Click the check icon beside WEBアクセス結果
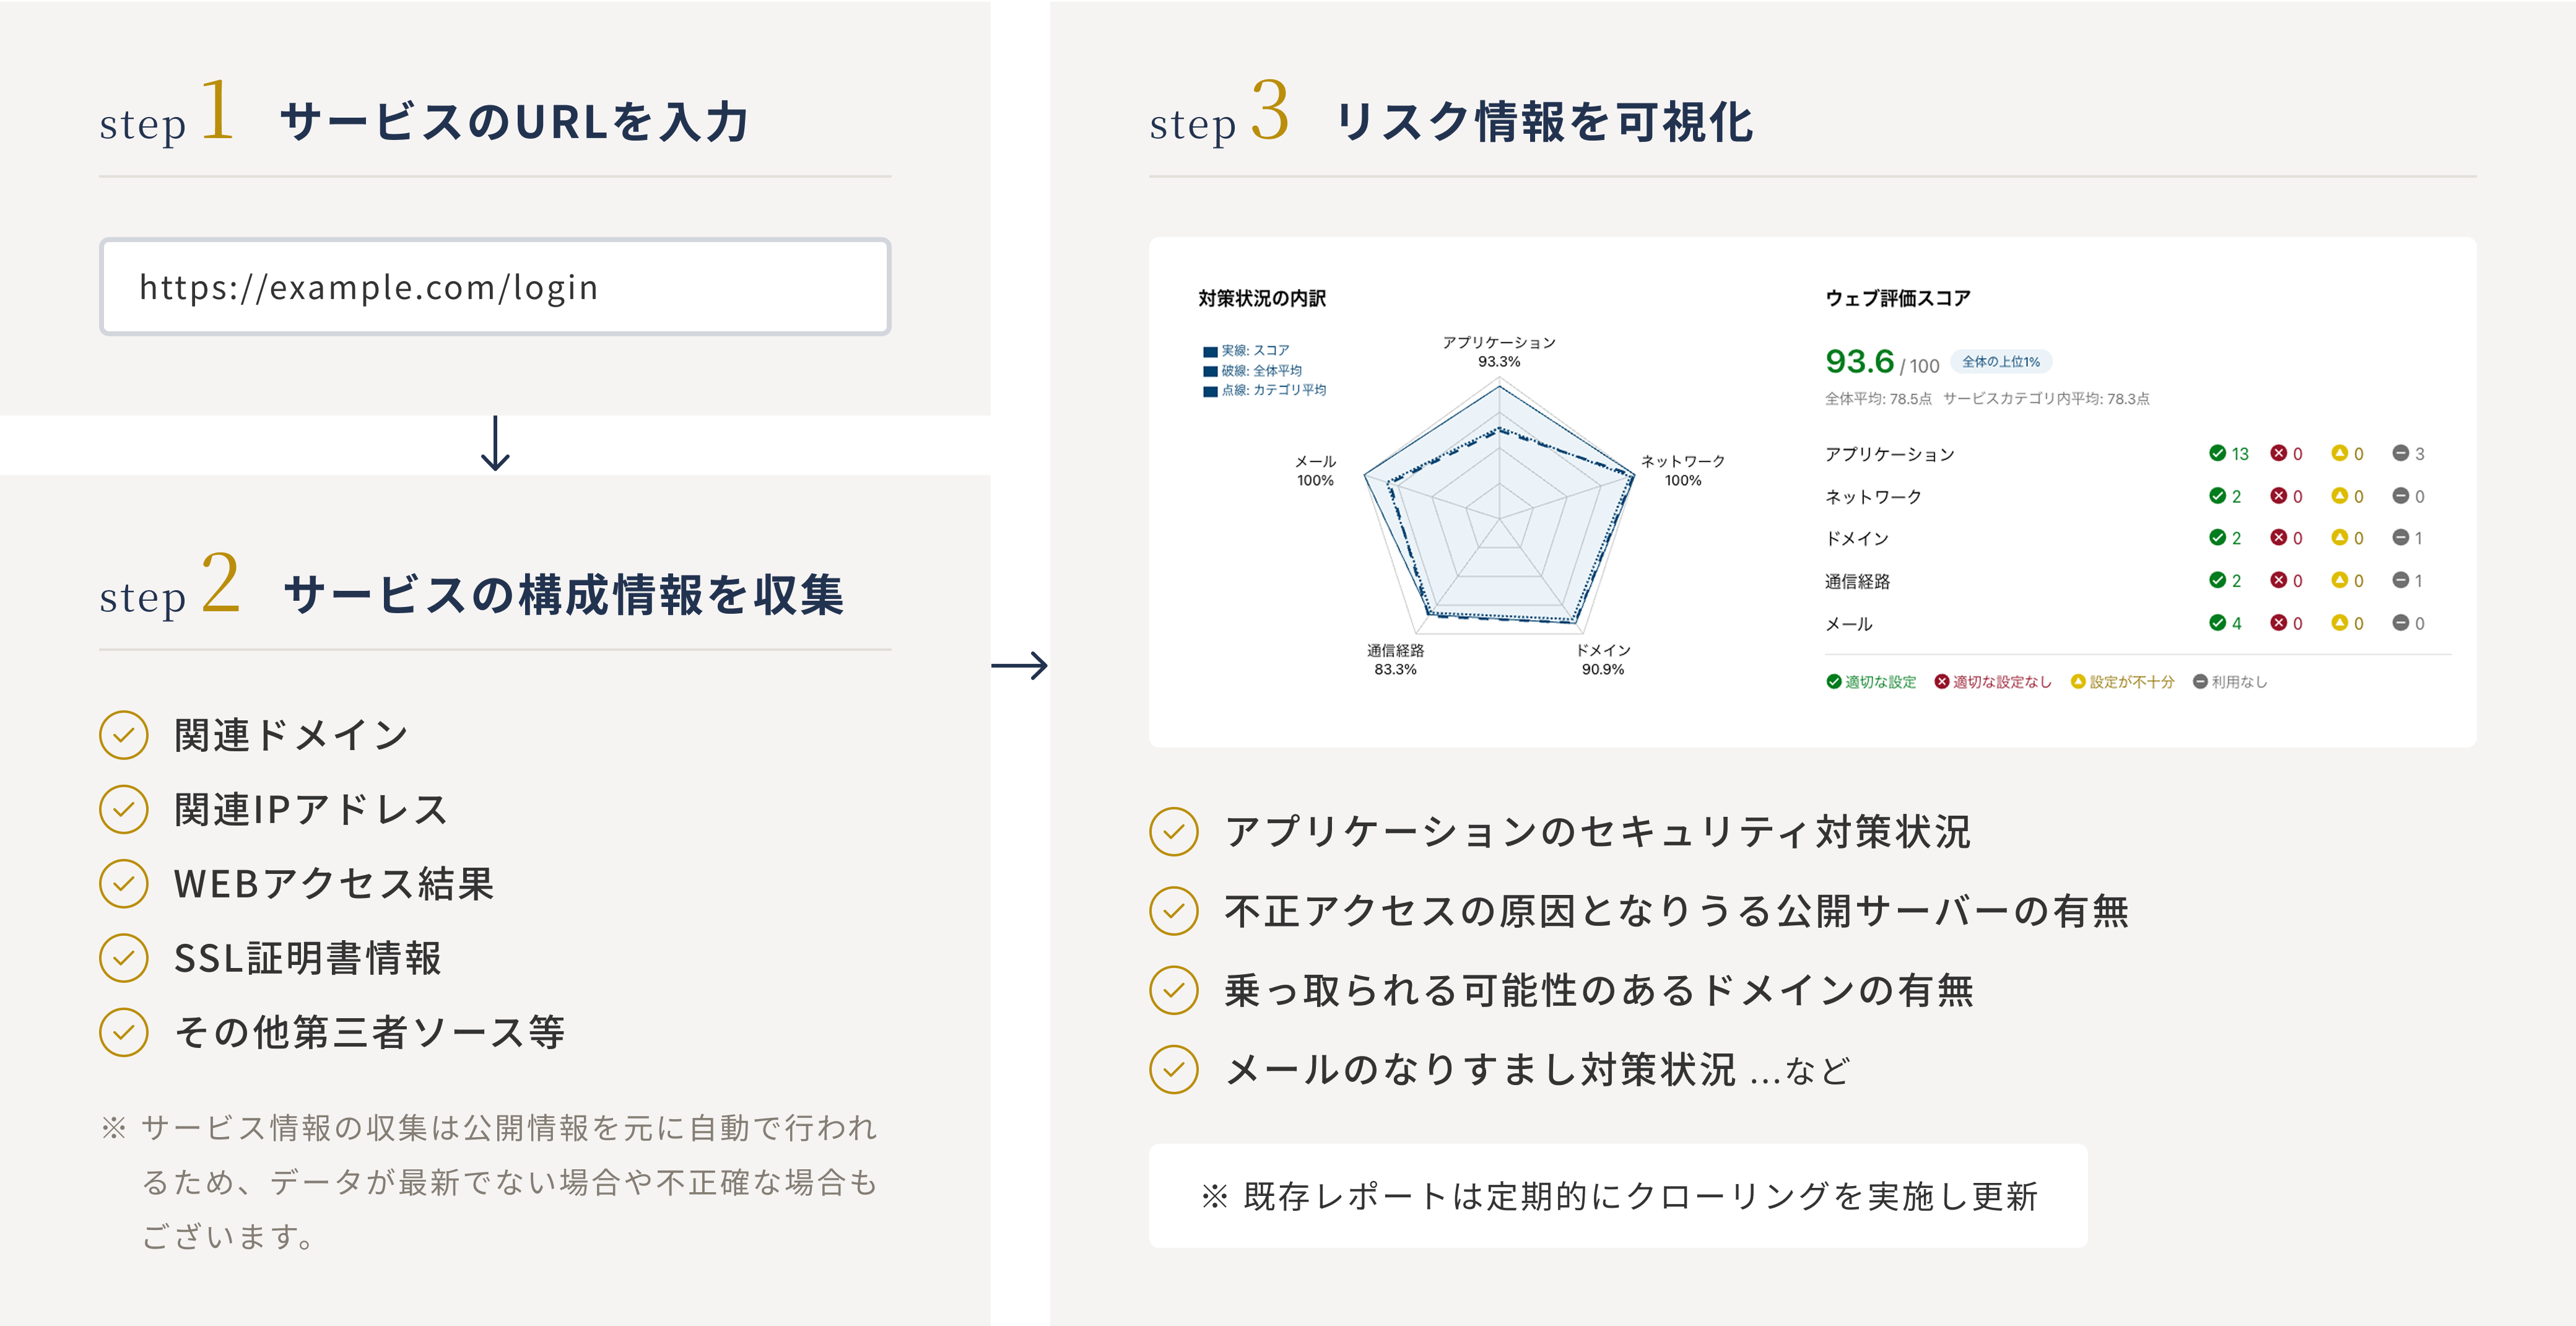The width and height of the screenshot is (2576, 1326). coord(124,884)
